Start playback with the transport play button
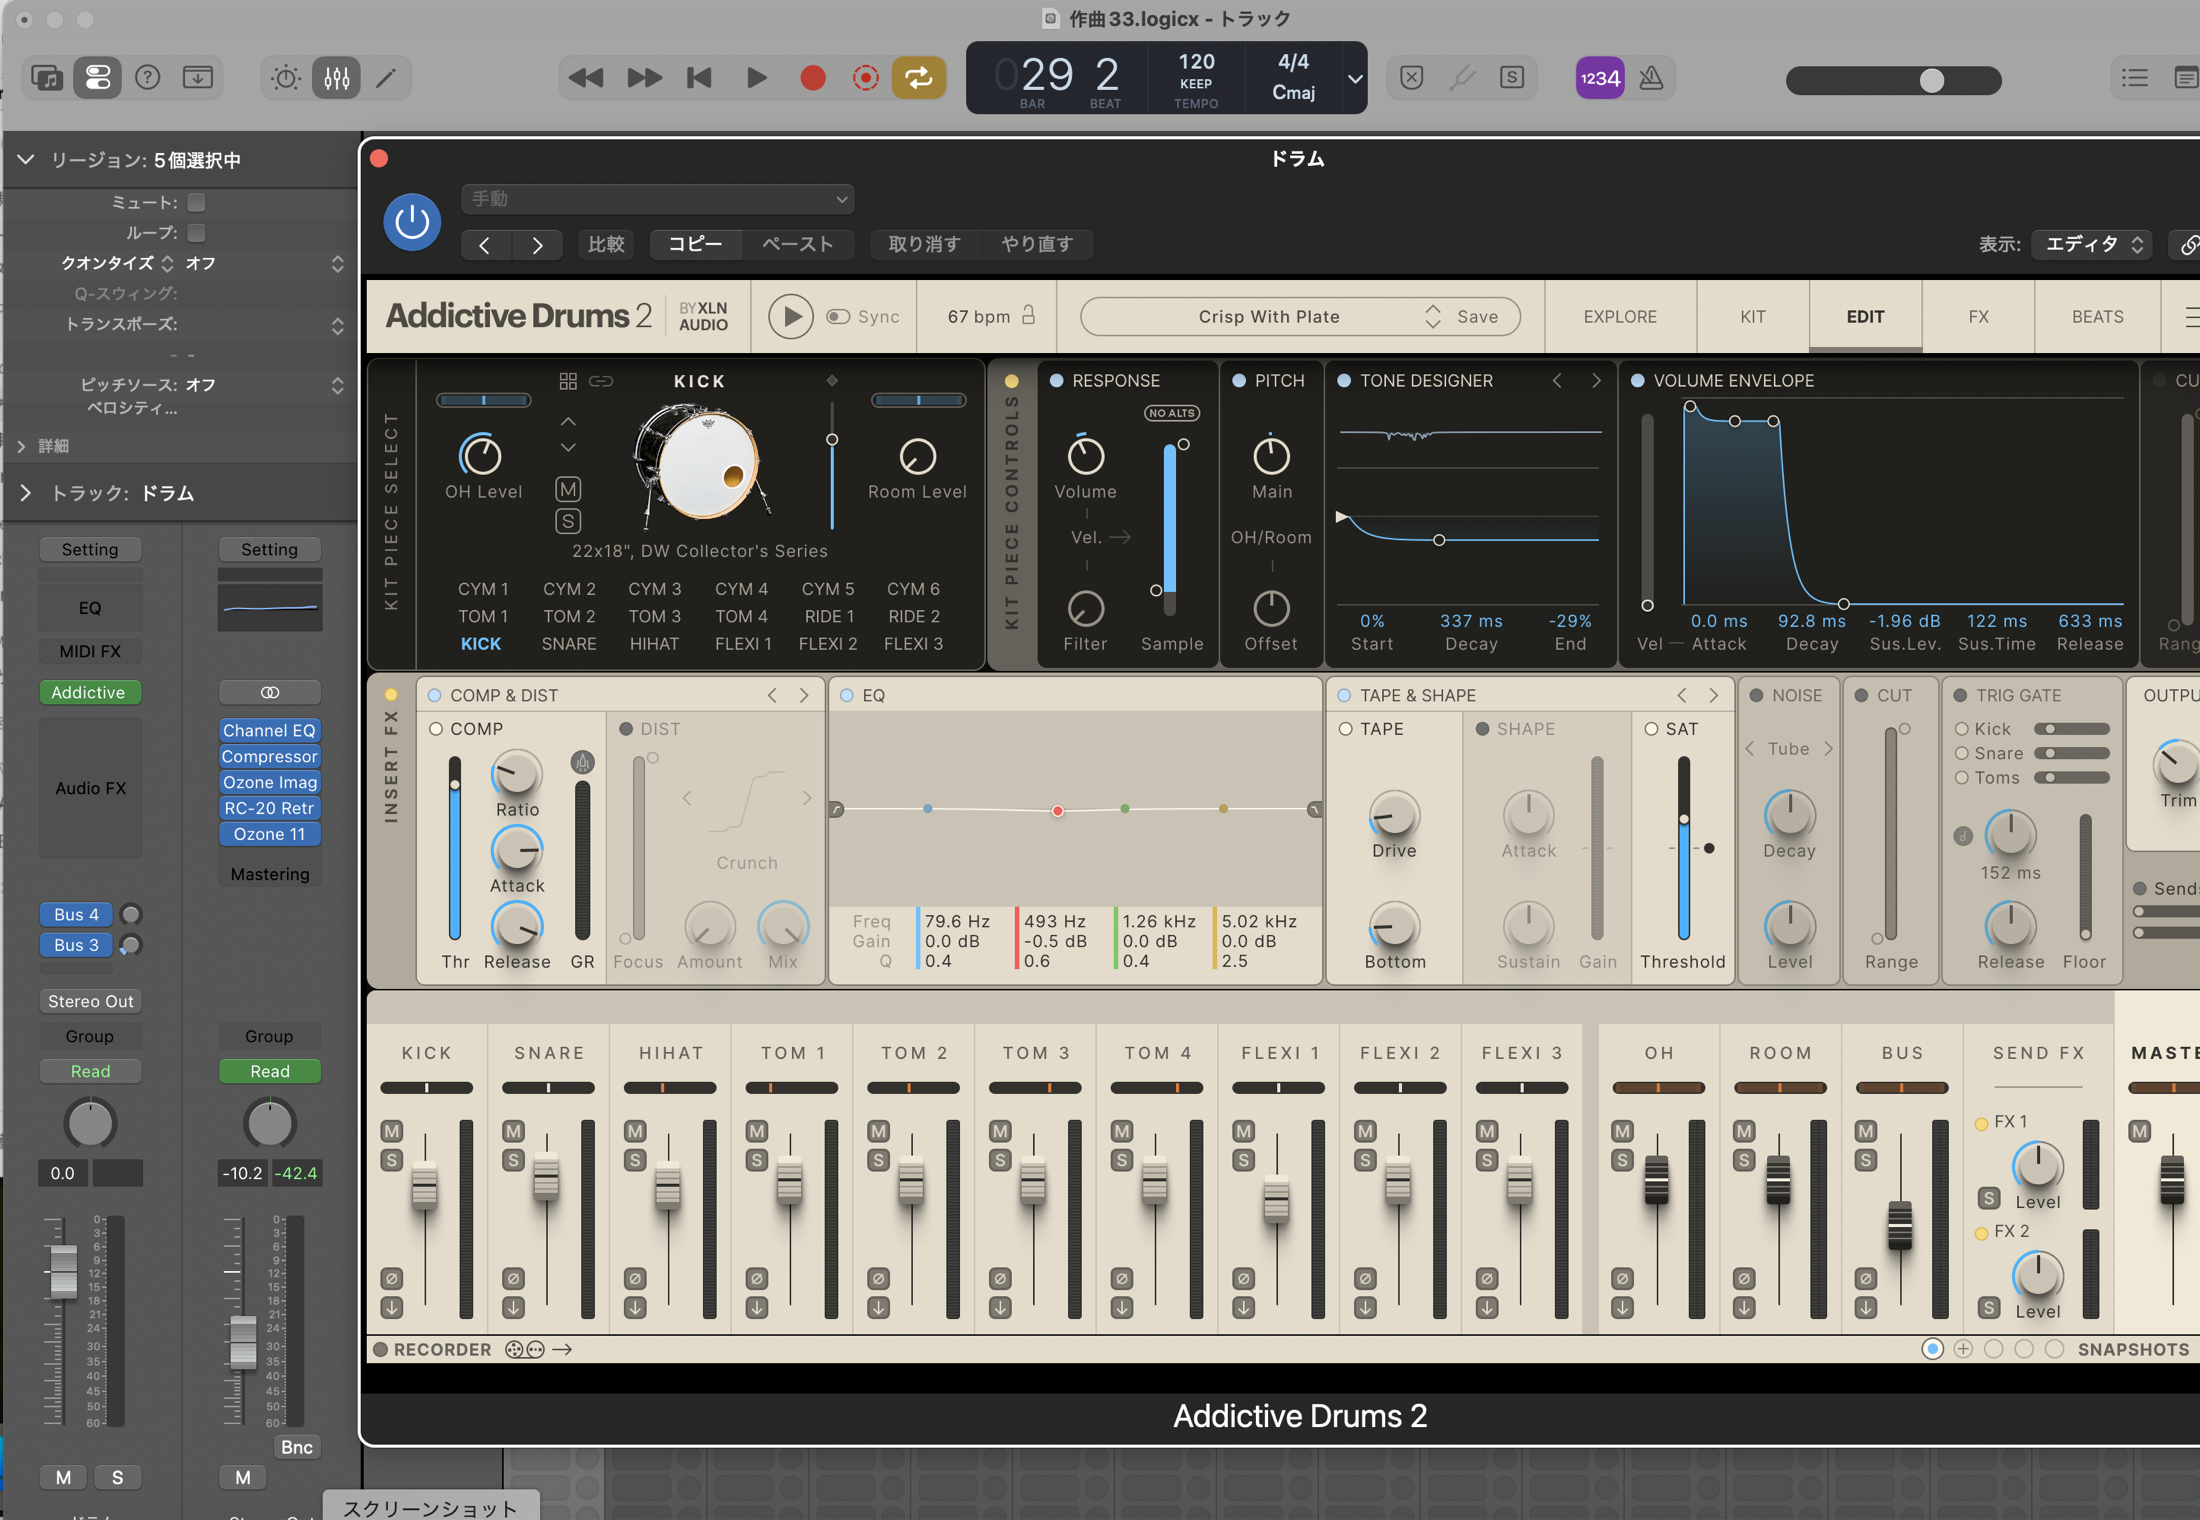The width and height of the screenshot is (2200, 1520). (x=756, y=78)
